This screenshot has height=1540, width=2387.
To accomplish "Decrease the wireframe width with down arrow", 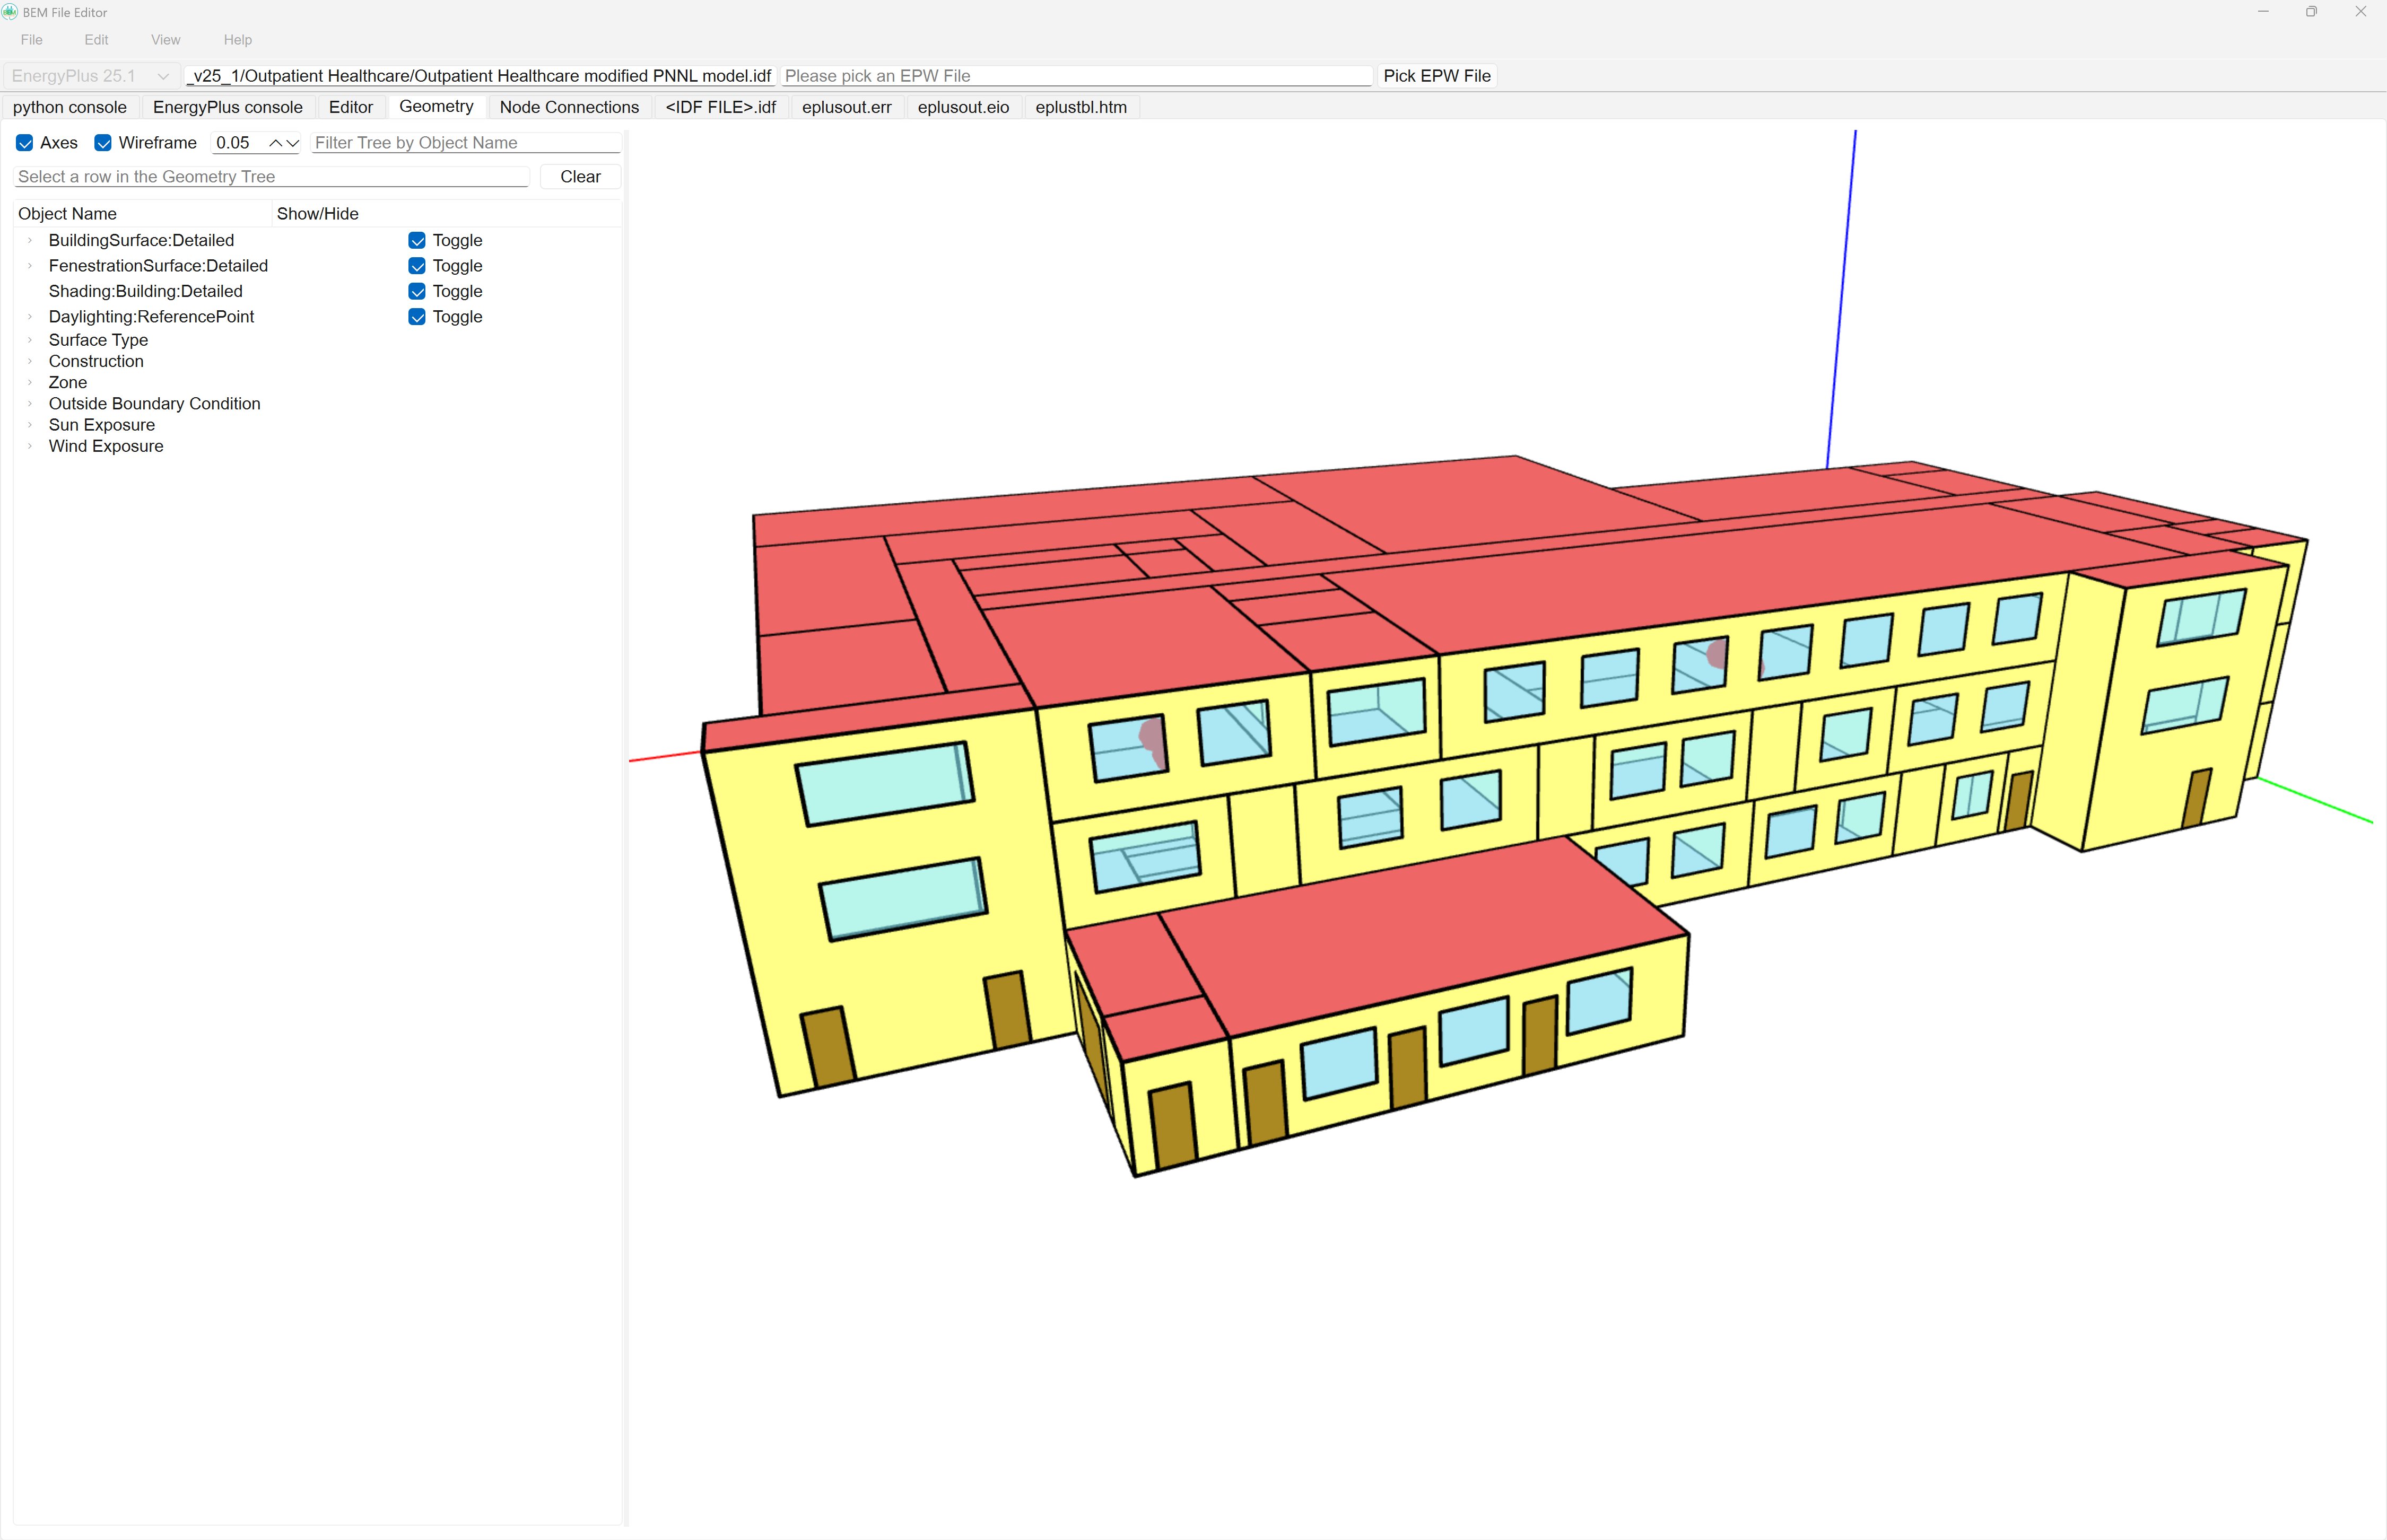I will point(292,143).
